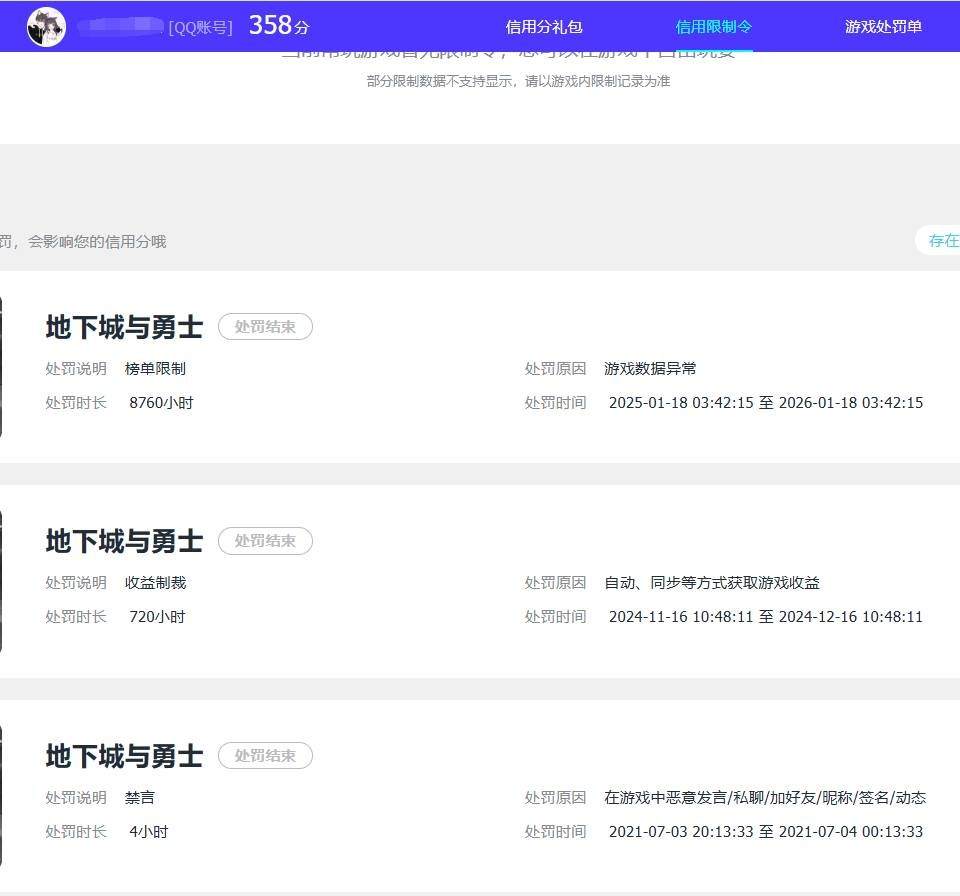Click the 禁言 penalty description
Screen dimensions: 960x896
pyautogui.click(x=140, y=797)
